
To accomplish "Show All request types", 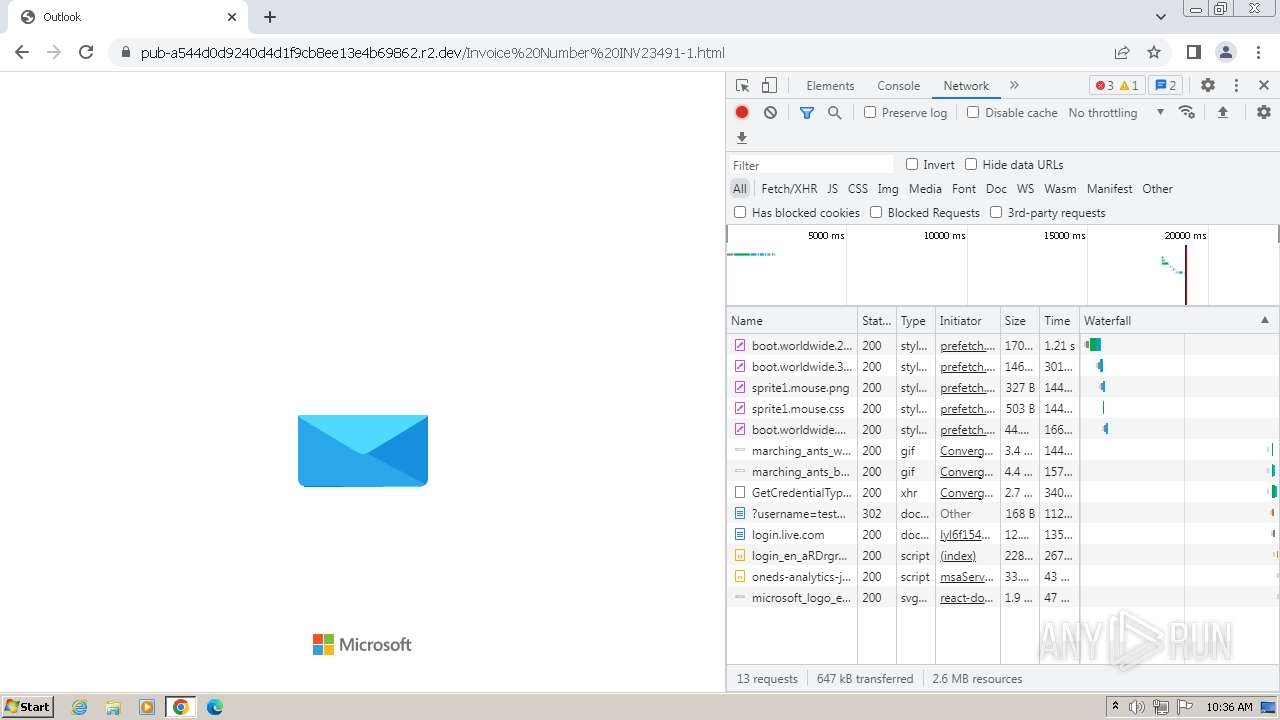I will click(739, 188).
